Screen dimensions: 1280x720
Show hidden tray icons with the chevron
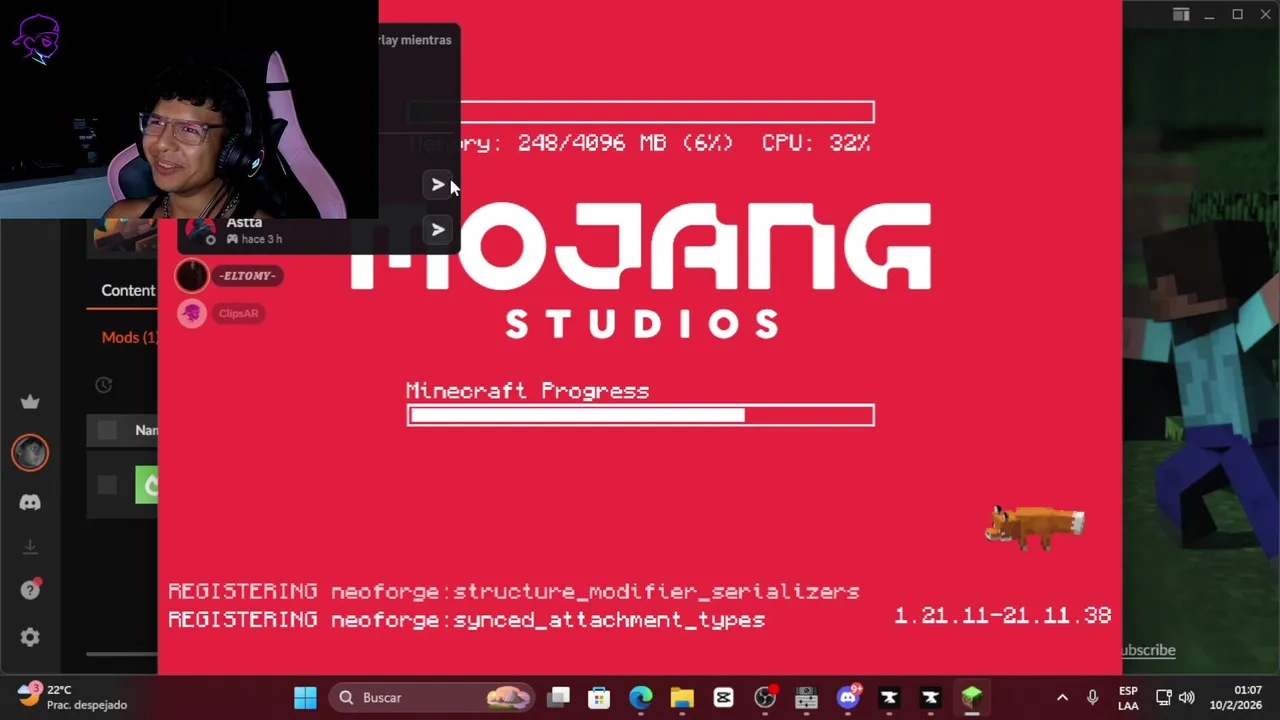[1062, 697]
